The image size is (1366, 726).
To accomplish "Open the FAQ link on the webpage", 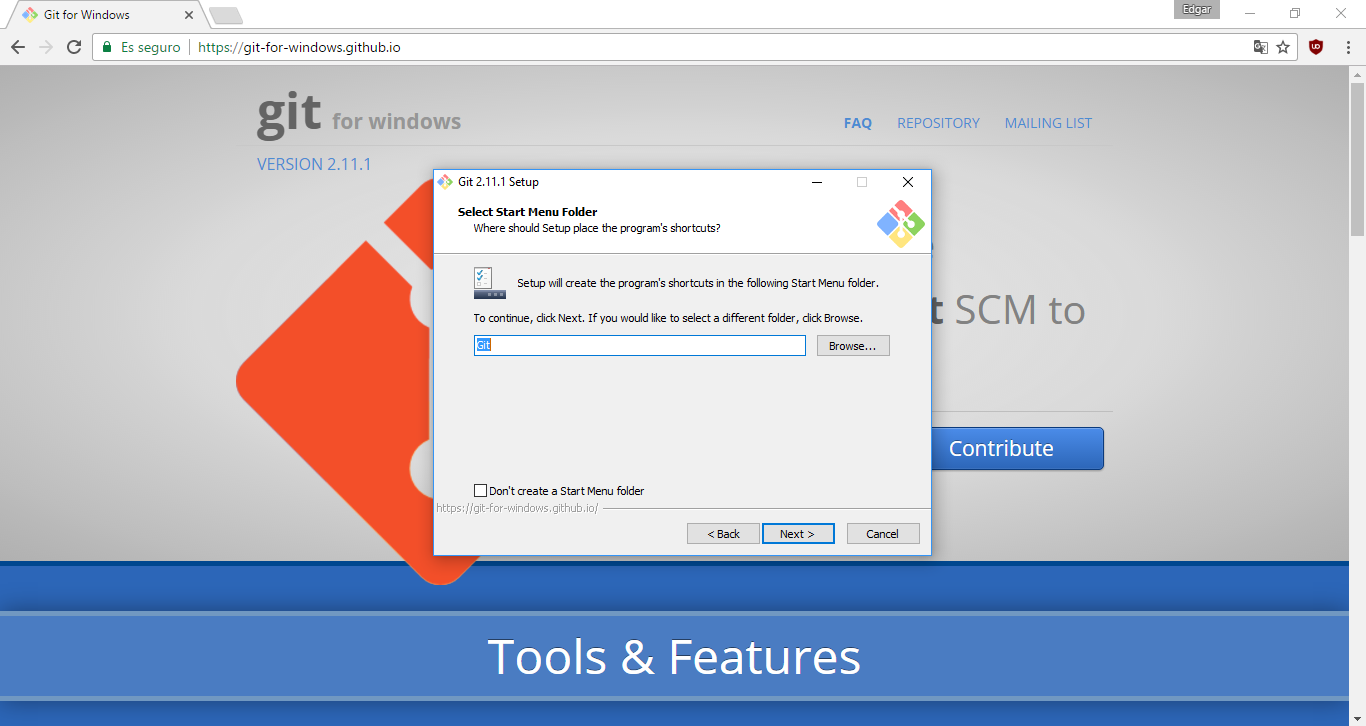I will pyautogui.click(x=858, y=123).
